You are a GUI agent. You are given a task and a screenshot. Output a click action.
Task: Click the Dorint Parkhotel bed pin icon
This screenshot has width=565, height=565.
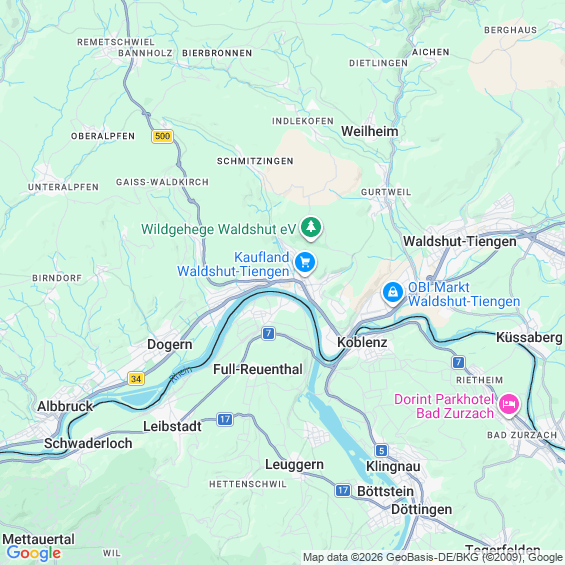tap(509, 405)
